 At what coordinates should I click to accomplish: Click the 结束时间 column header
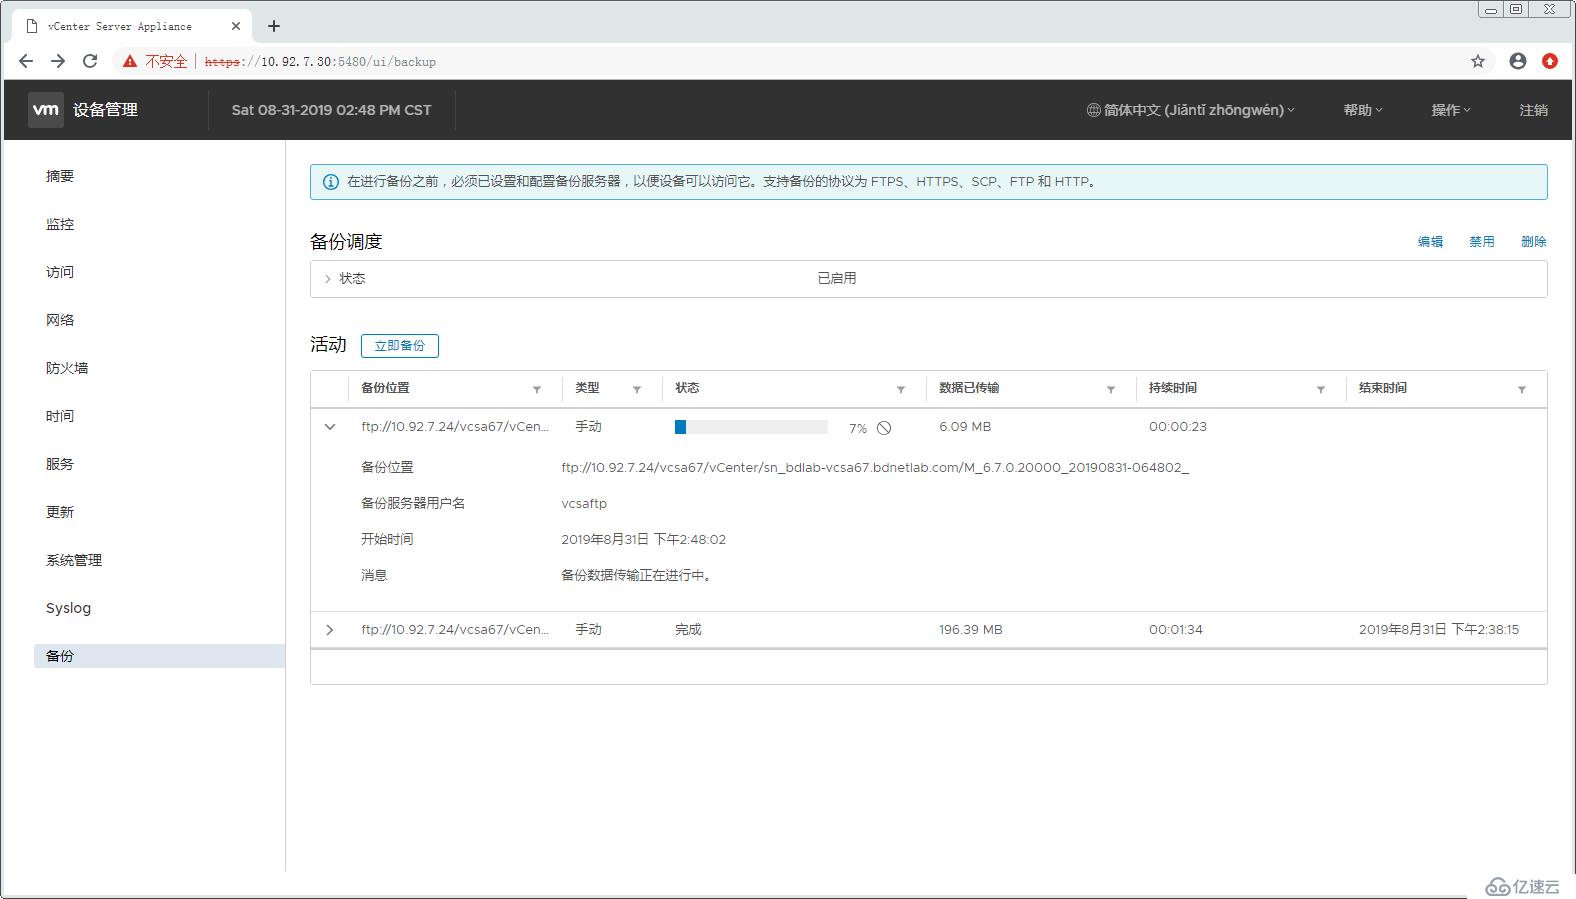tap(1383, 388)
